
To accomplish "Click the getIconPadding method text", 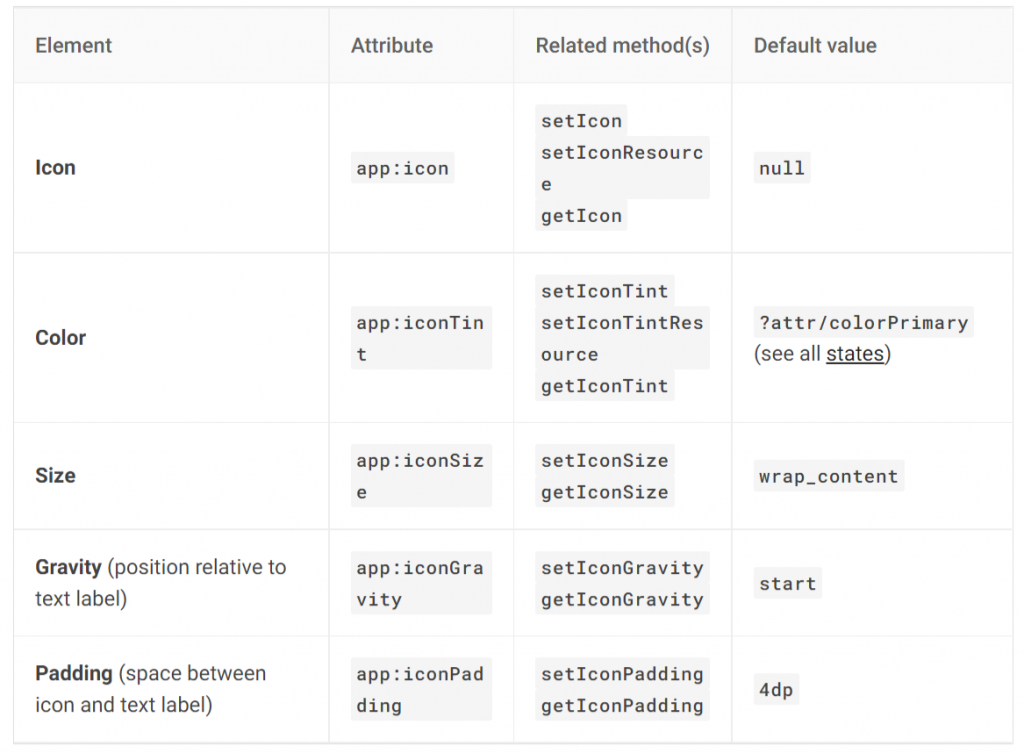I will click(x=622, y=706).
